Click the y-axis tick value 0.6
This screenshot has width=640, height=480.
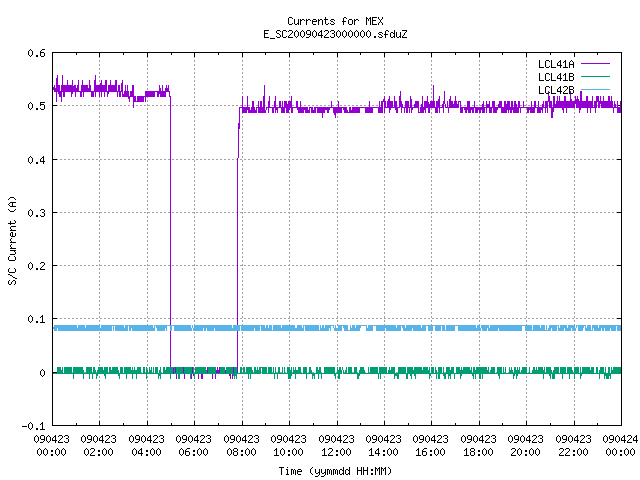[x=36, y=53]
